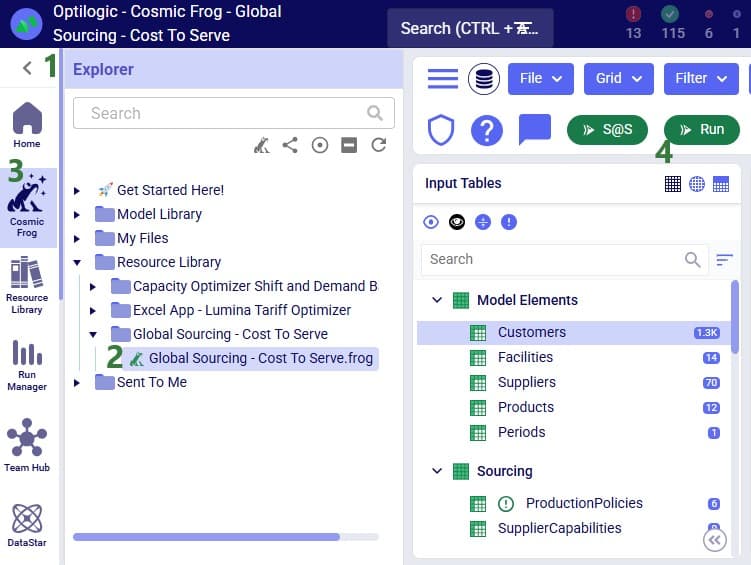Click the globe icon in Input Tables
751x565 pixels.
click(697, 184)
